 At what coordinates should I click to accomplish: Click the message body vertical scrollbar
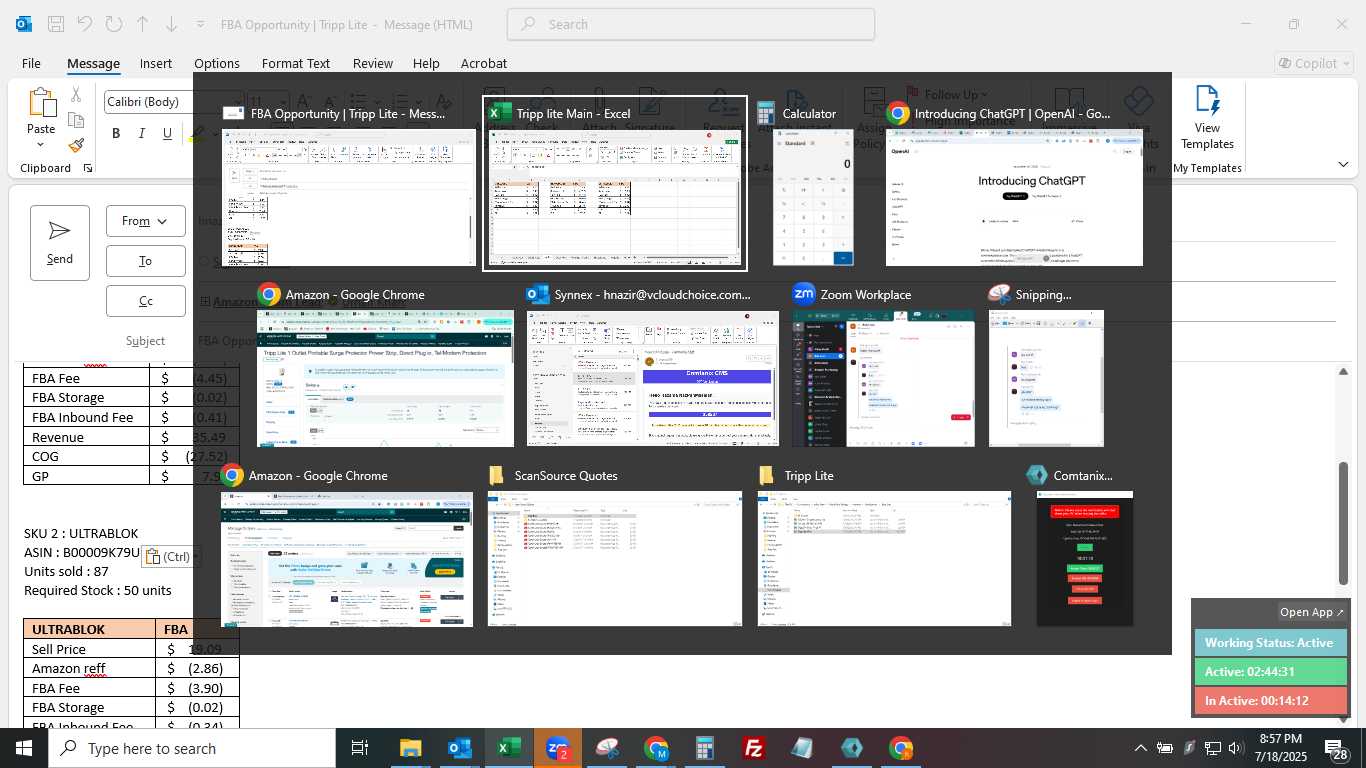point(1343,523)
